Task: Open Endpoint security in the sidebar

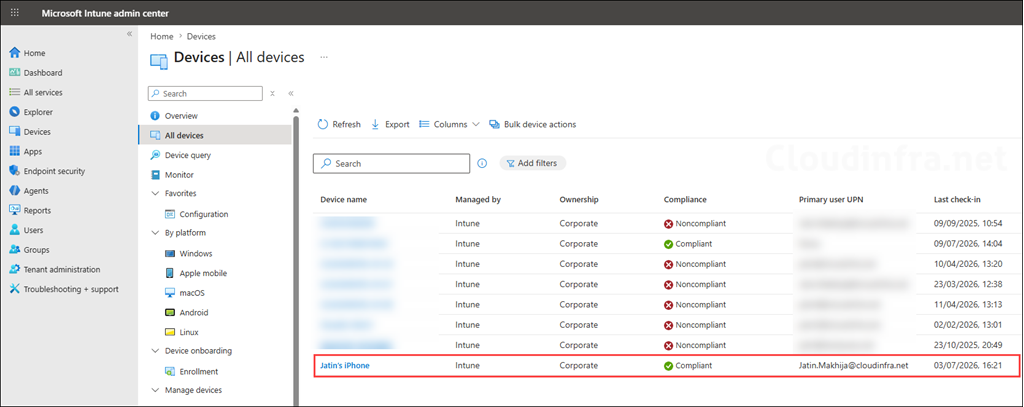Action: [54, 171]
